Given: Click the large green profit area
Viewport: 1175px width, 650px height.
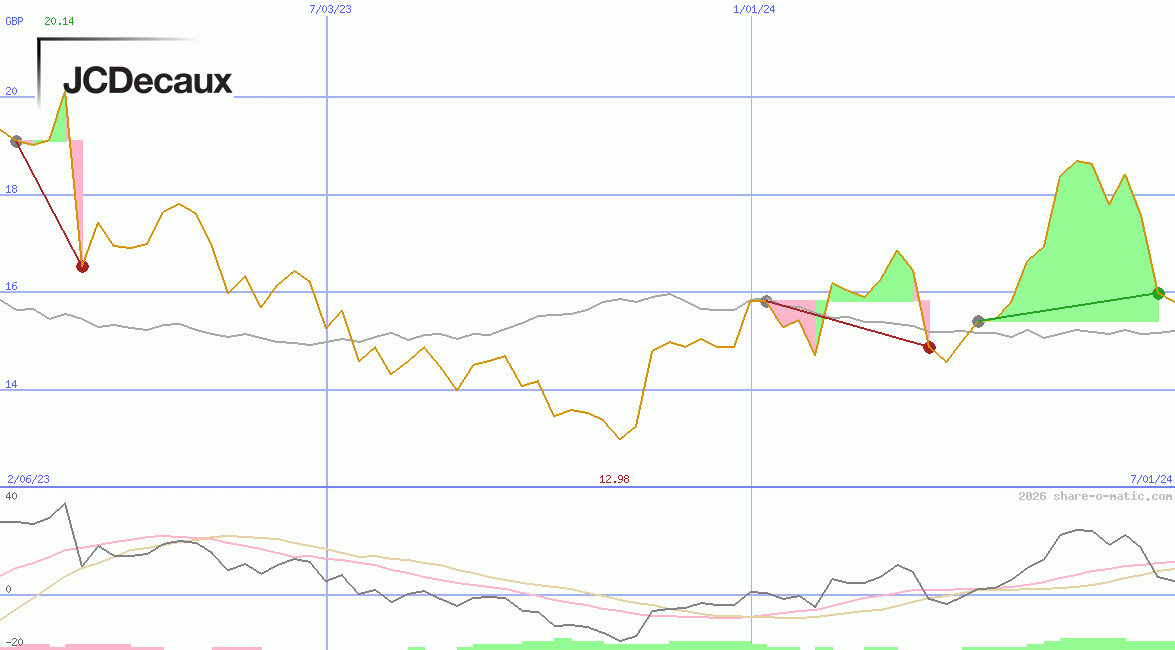Looking at the screenshot, I should [x=1090, y=260].
